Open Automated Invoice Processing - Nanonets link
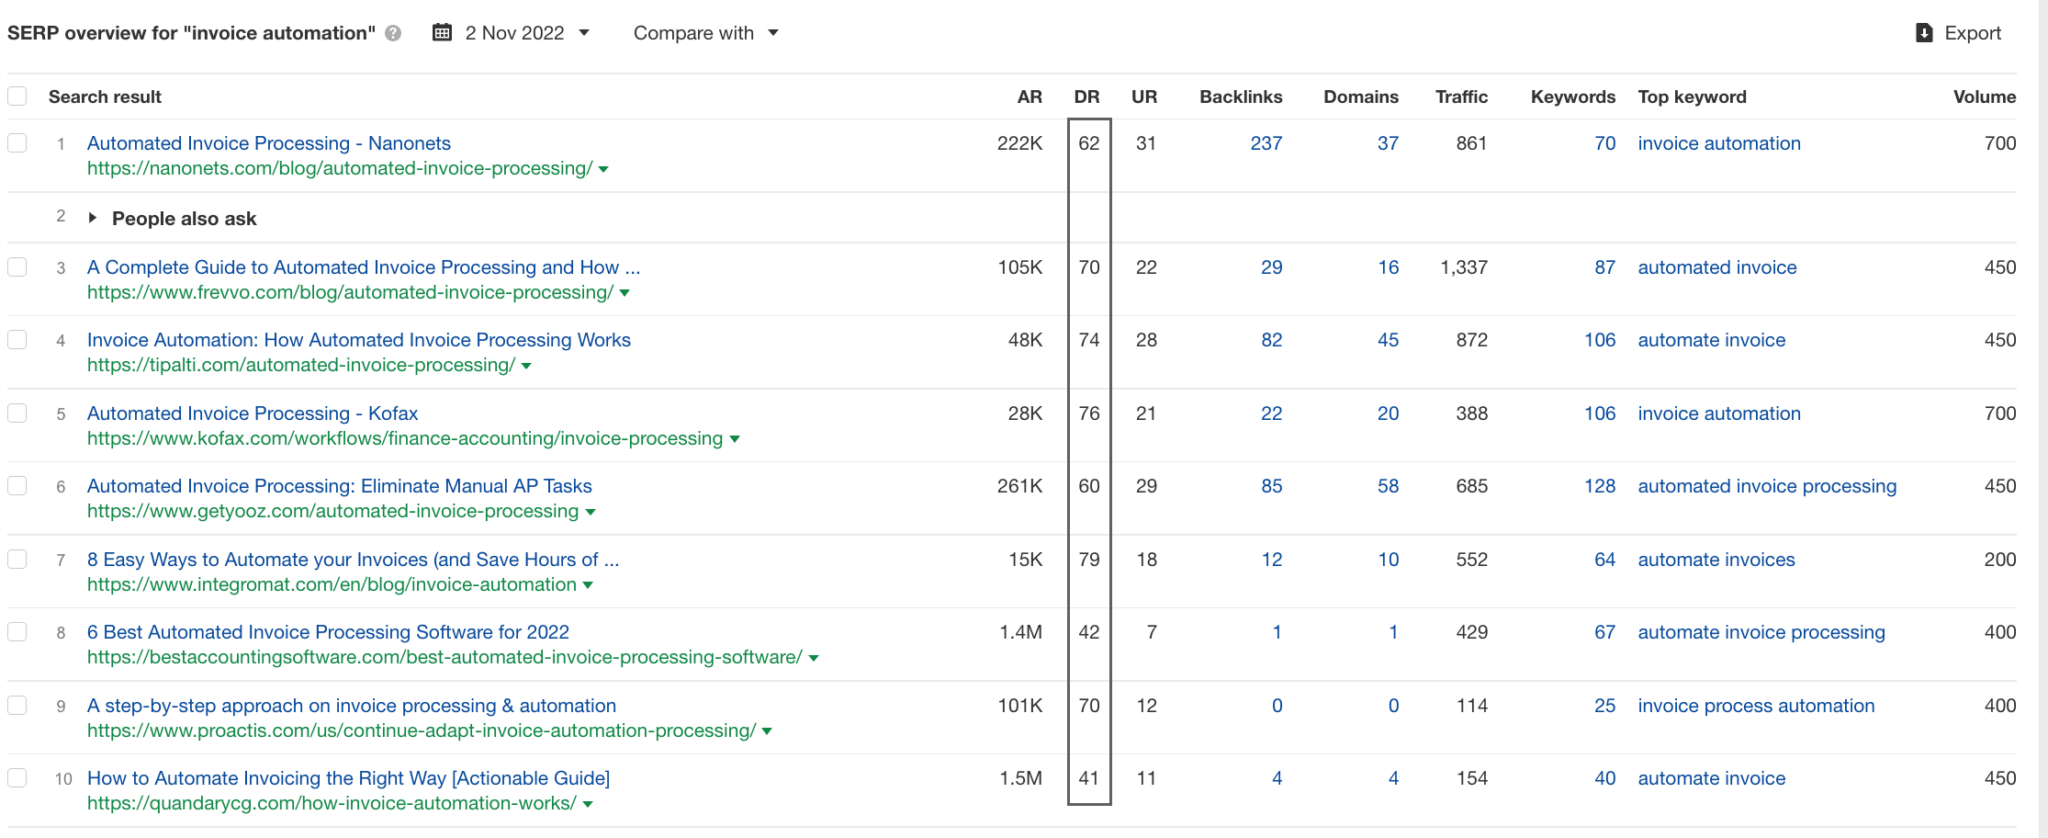 pyautogui.click(x=269, y=143)
